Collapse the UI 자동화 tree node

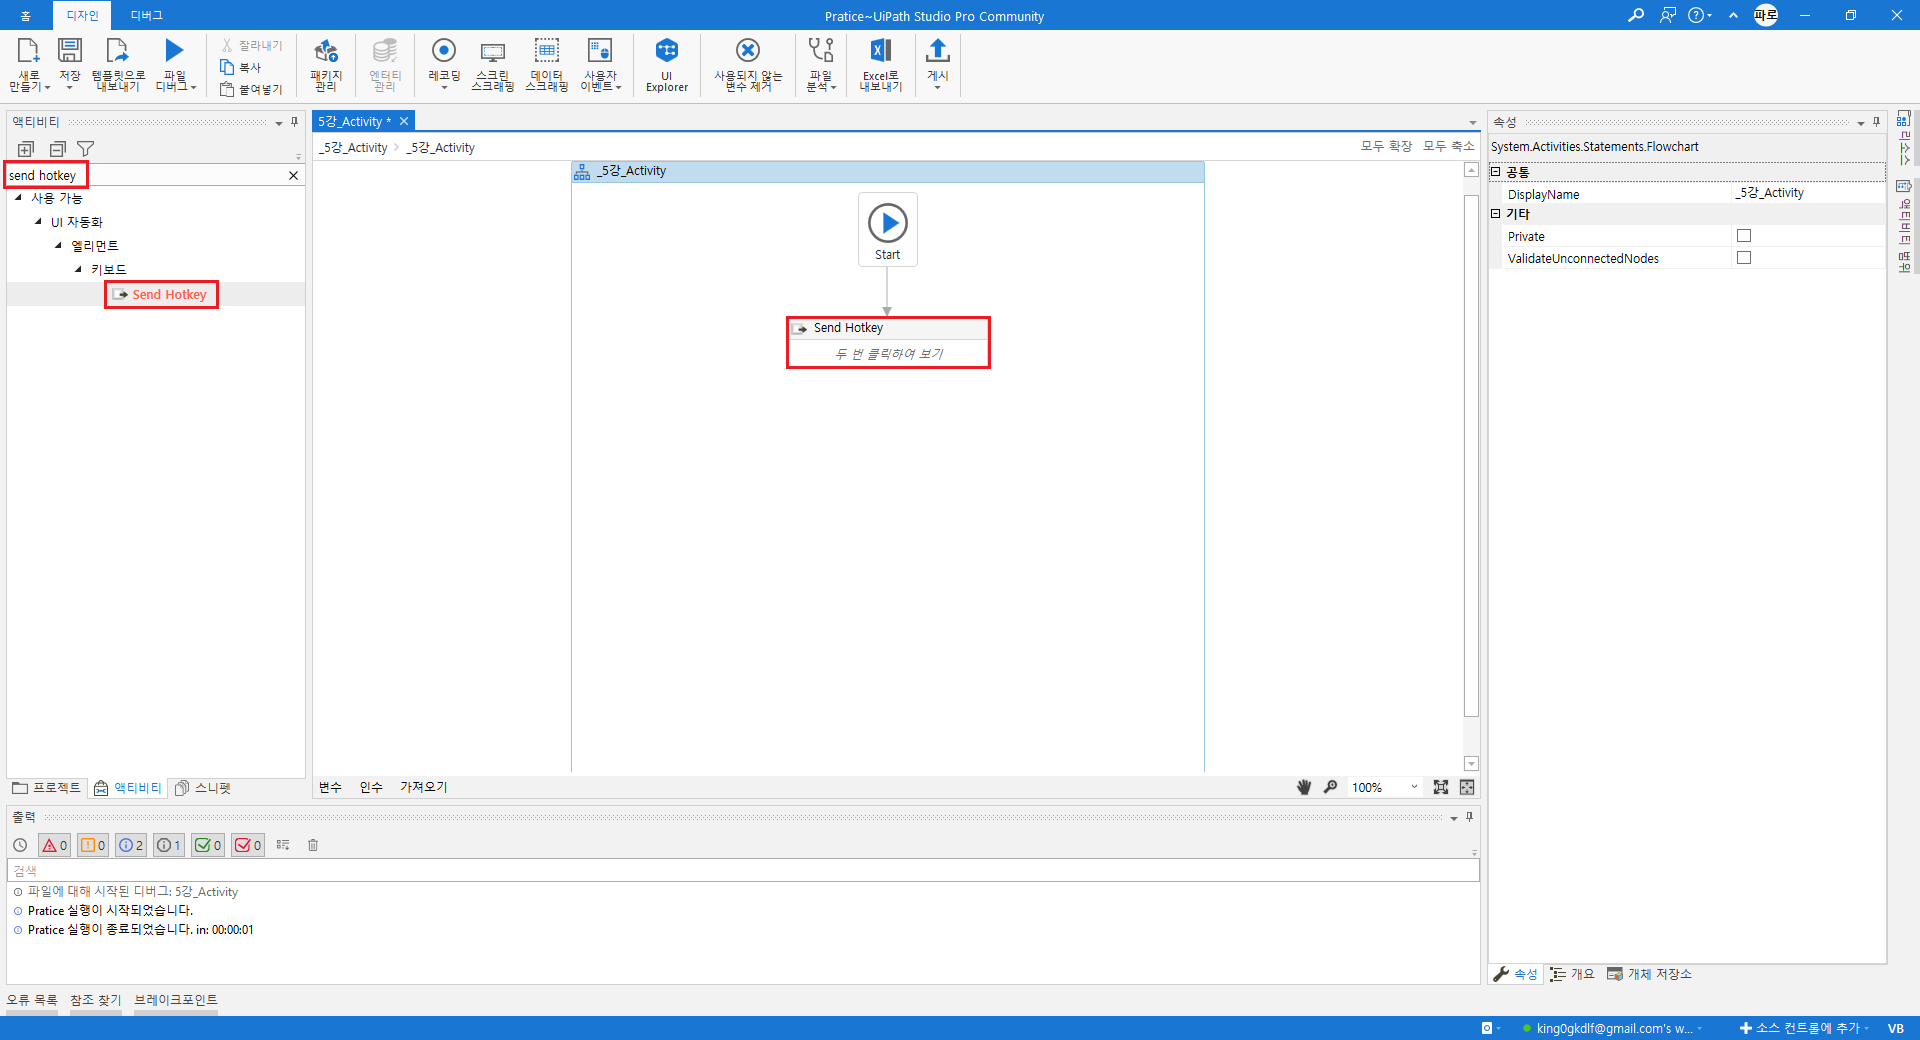coord(38,222)
